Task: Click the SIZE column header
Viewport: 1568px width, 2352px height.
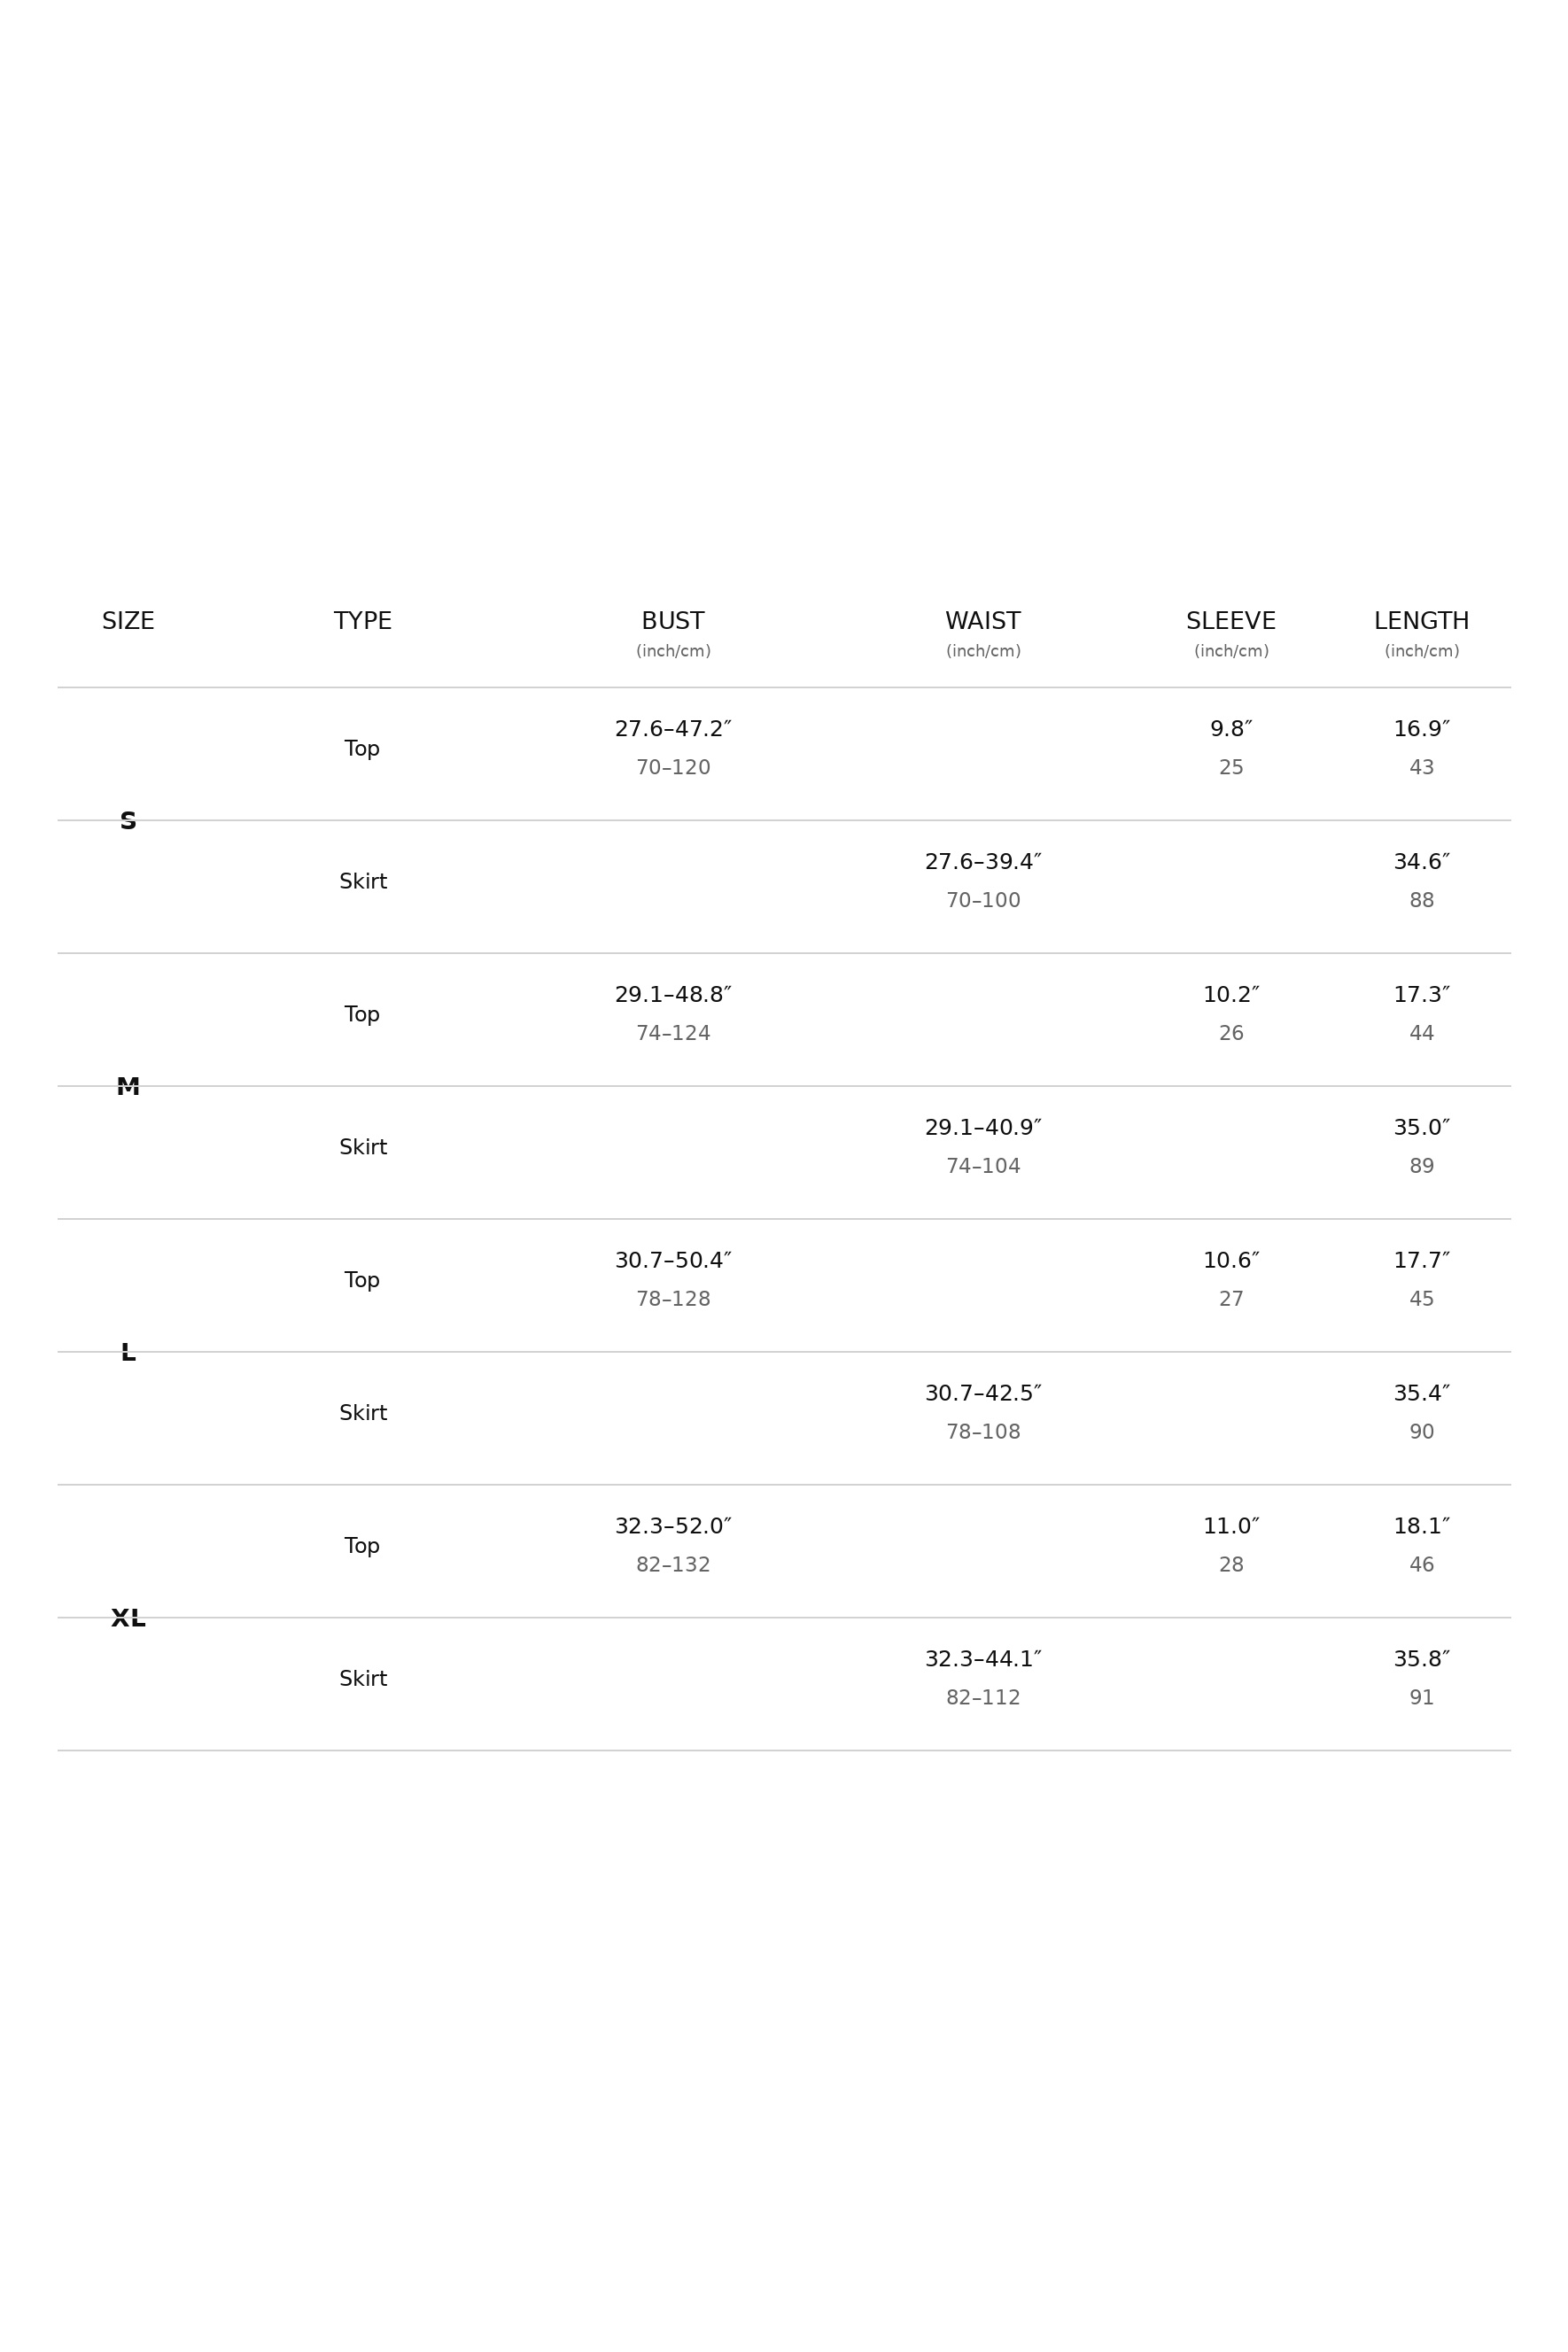Action: click(128, 622)
